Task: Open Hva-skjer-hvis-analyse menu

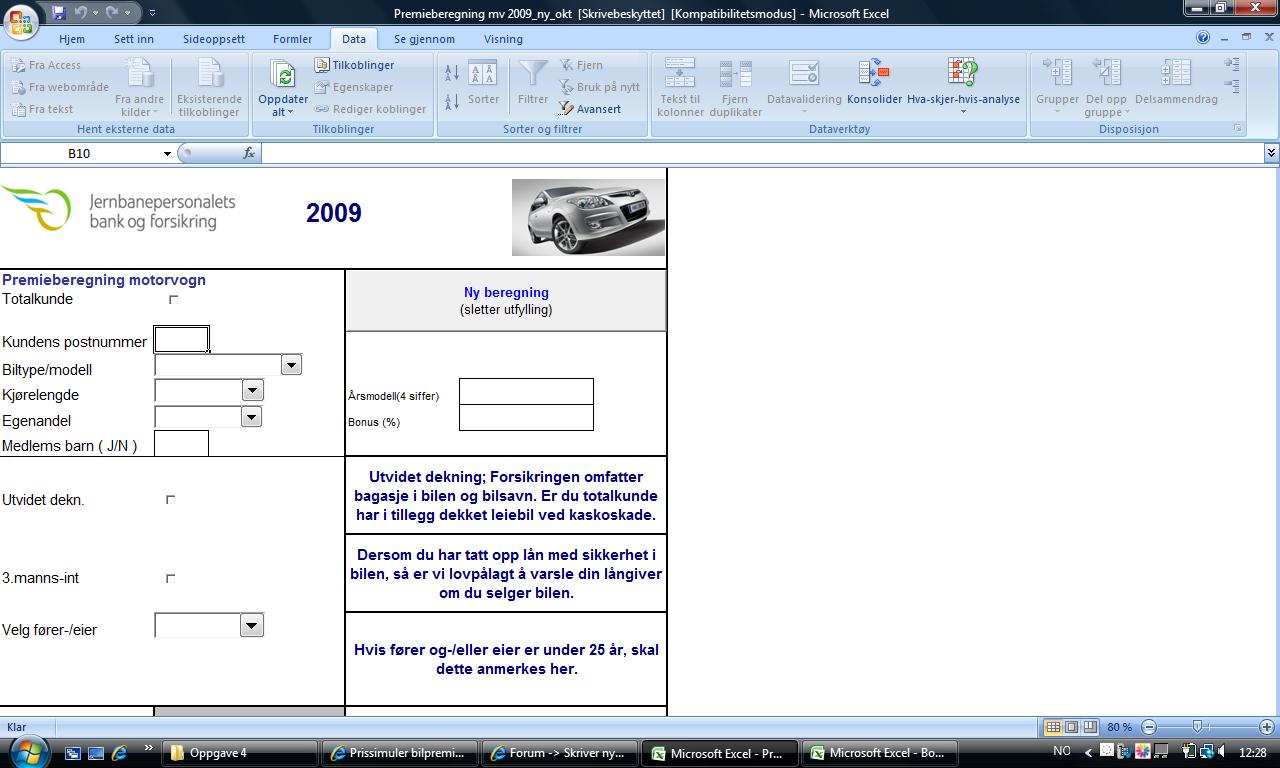Action: (x=963, y=87)
